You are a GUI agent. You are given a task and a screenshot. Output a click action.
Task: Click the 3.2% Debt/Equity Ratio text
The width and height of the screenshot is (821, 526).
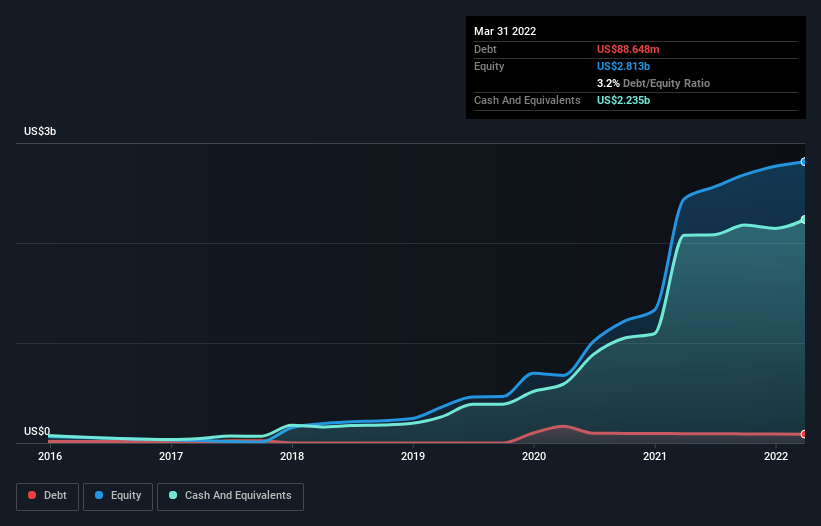(x=653, y=83)
